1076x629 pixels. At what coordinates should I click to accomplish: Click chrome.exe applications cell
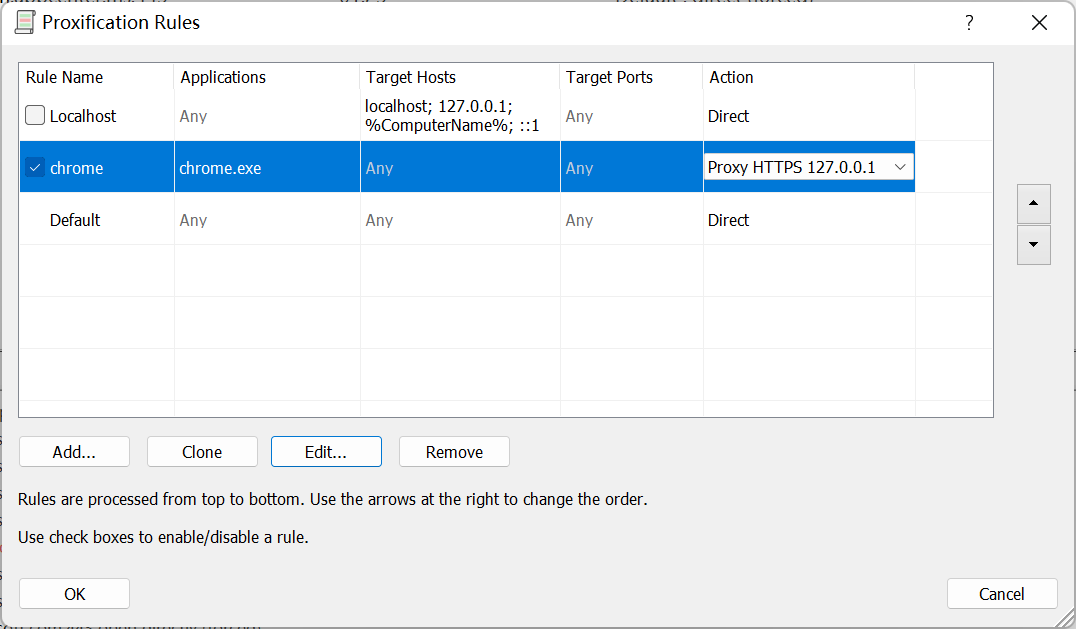point(220,168)
